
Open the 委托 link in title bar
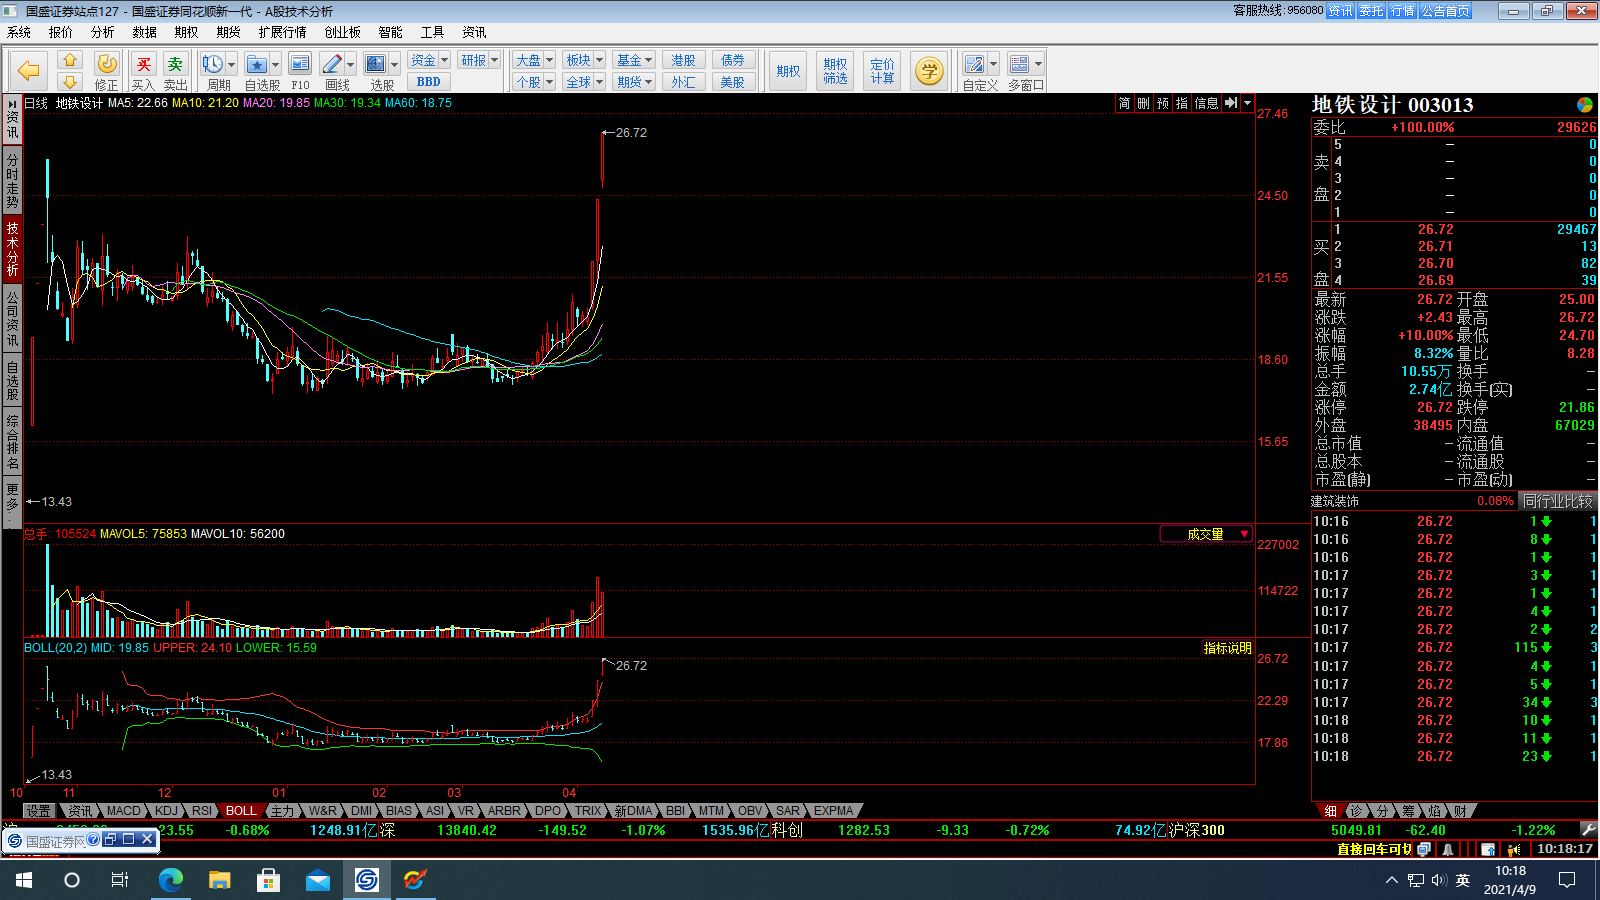tap(1371, 11)
